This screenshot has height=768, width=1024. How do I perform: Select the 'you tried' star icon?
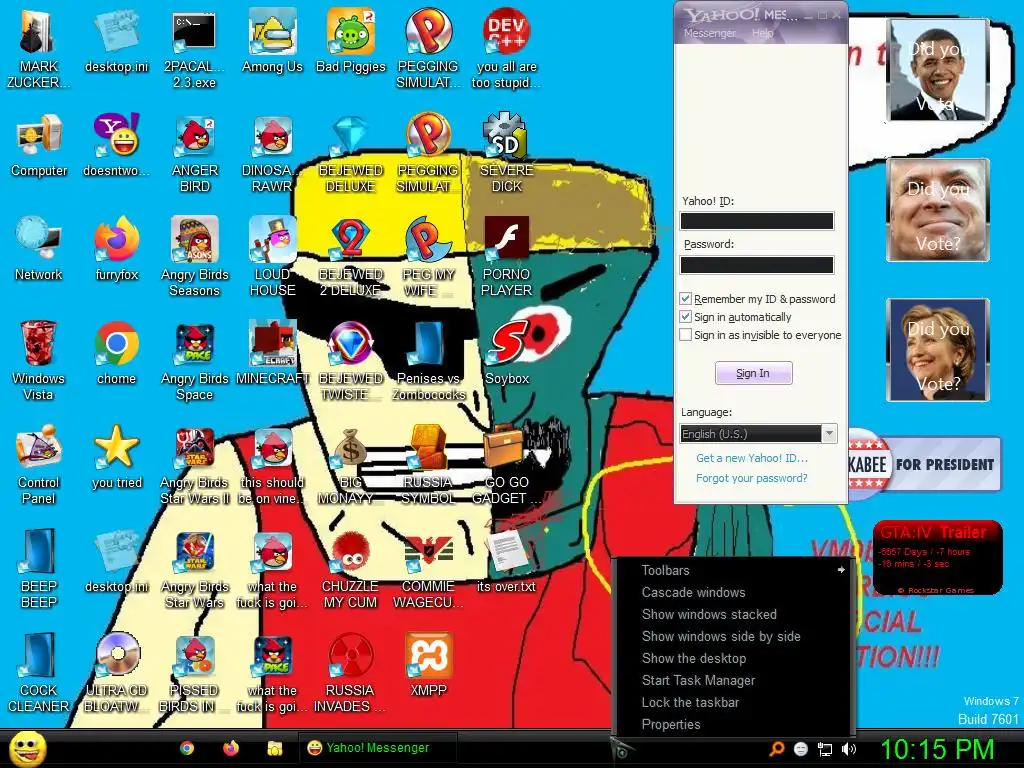point(116,456)
